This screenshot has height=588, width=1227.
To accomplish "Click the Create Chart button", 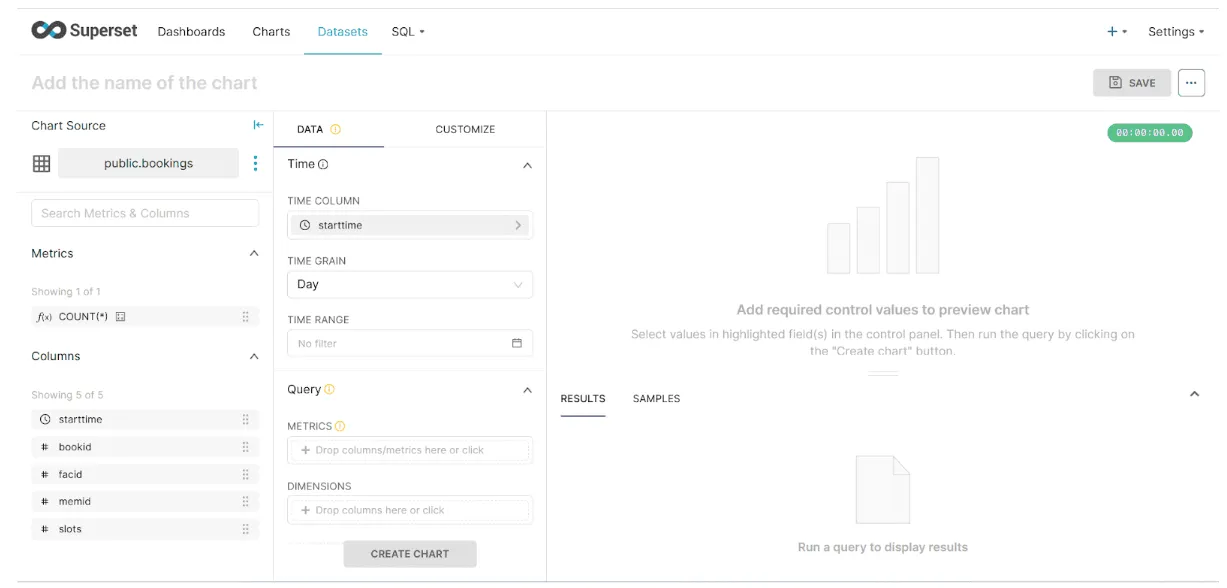I will 409,553.
